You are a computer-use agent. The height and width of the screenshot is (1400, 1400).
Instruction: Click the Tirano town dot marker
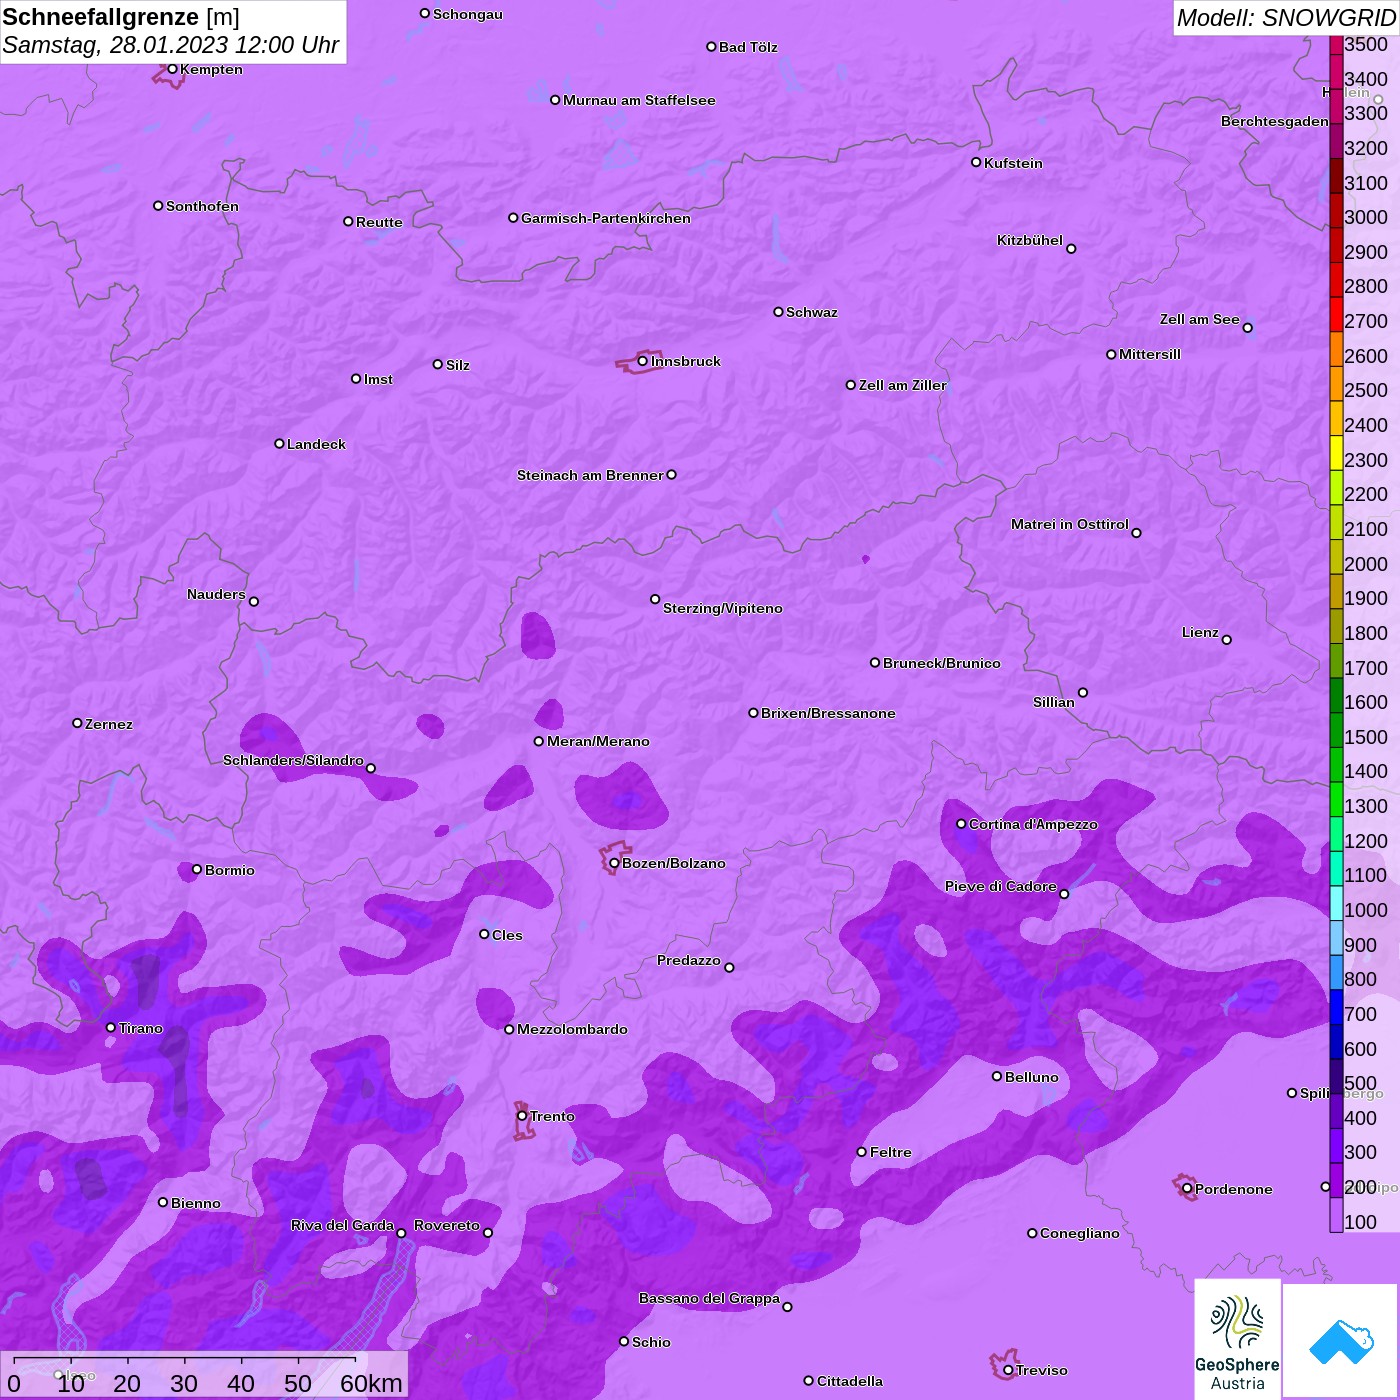tap(111, 1027)
